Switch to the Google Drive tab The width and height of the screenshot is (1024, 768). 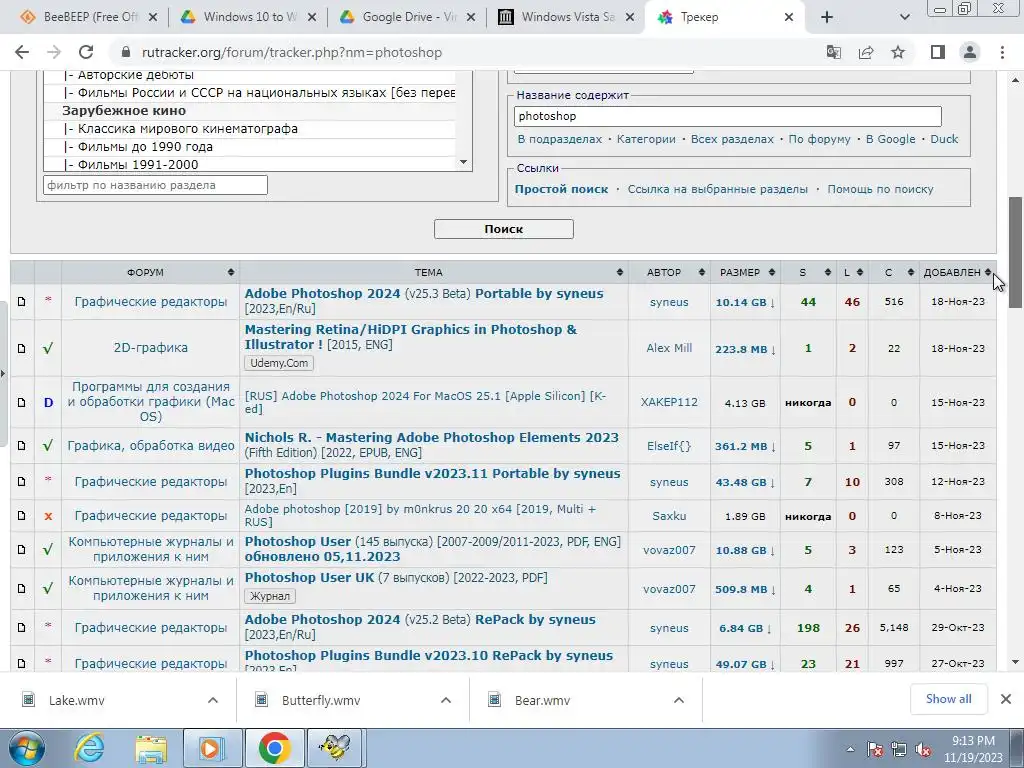click(409, 17)
